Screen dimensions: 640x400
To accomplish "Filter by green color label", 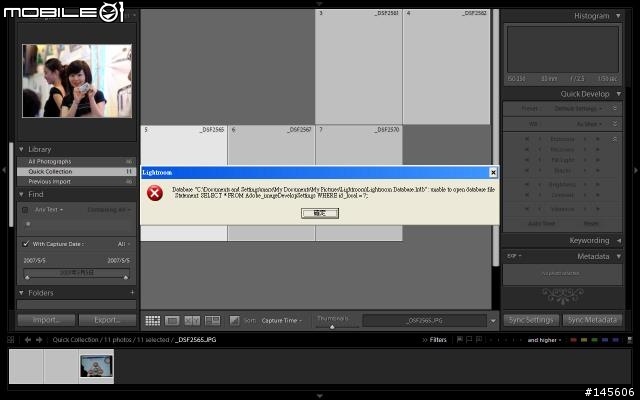I will 595,340.
